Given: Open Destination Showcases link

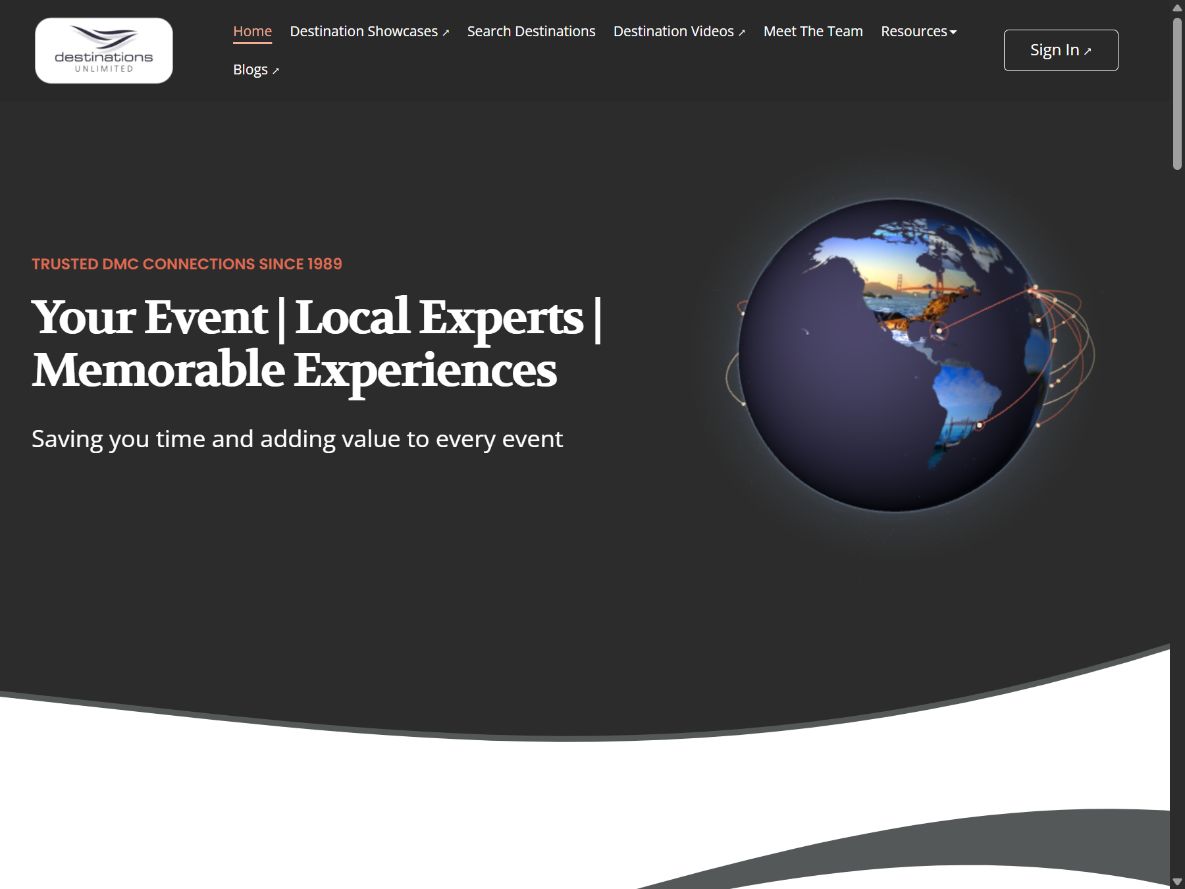Looking at the screenshot, I should point(370,31).
